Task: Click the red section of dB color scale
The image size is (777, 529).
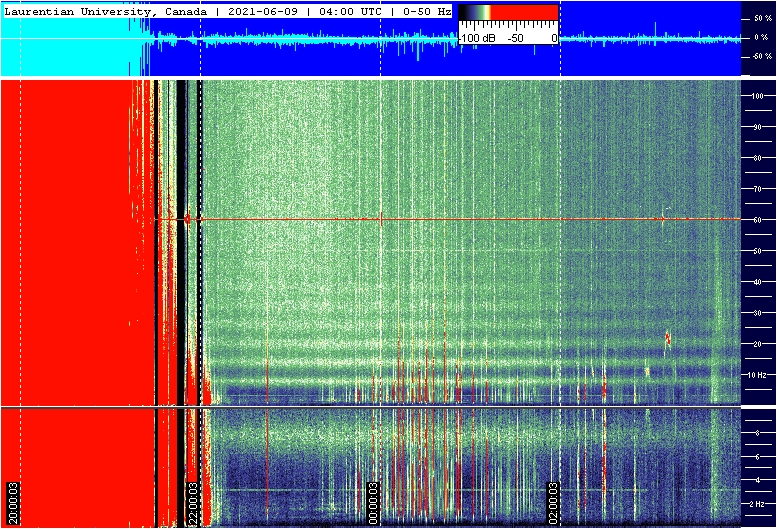Action: point(524,12)
